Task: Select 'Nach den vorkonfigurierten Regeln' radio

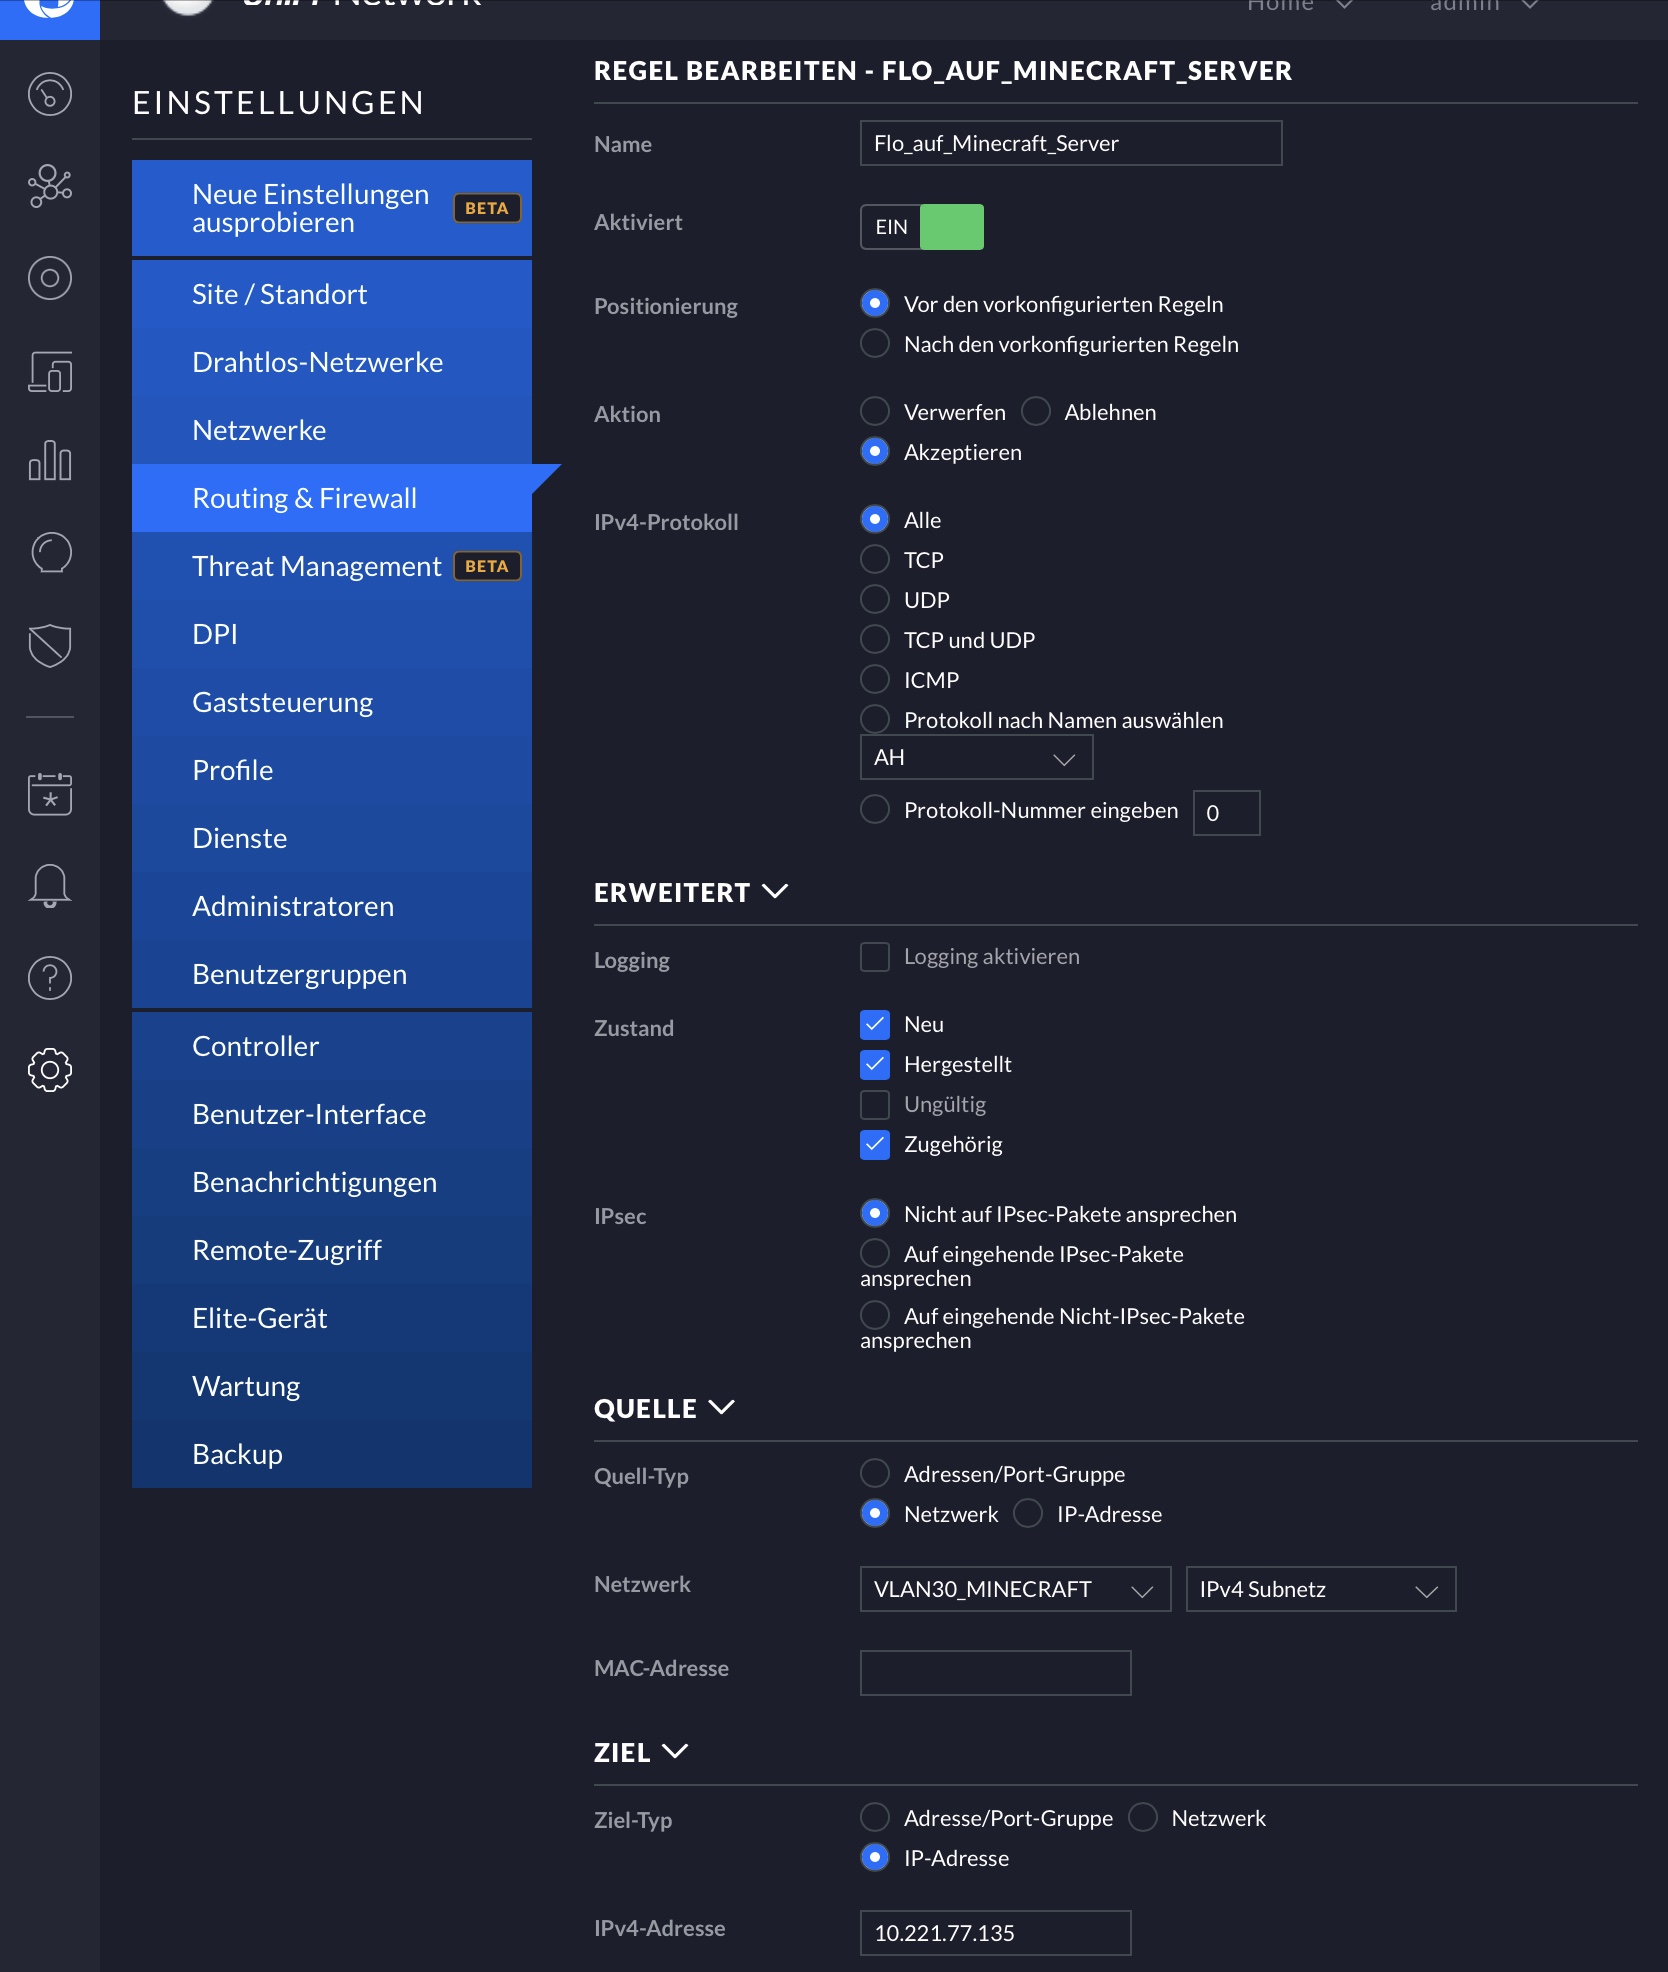Action: pyautogui.click(x=875, y=343)
